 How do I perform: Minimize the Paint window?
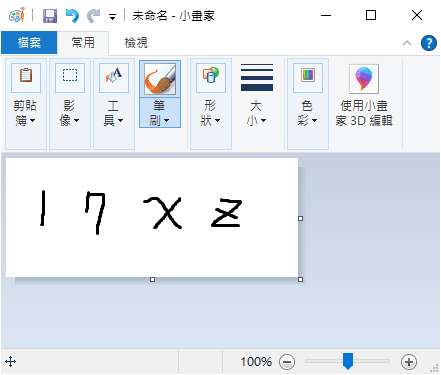tap(326, 15)
